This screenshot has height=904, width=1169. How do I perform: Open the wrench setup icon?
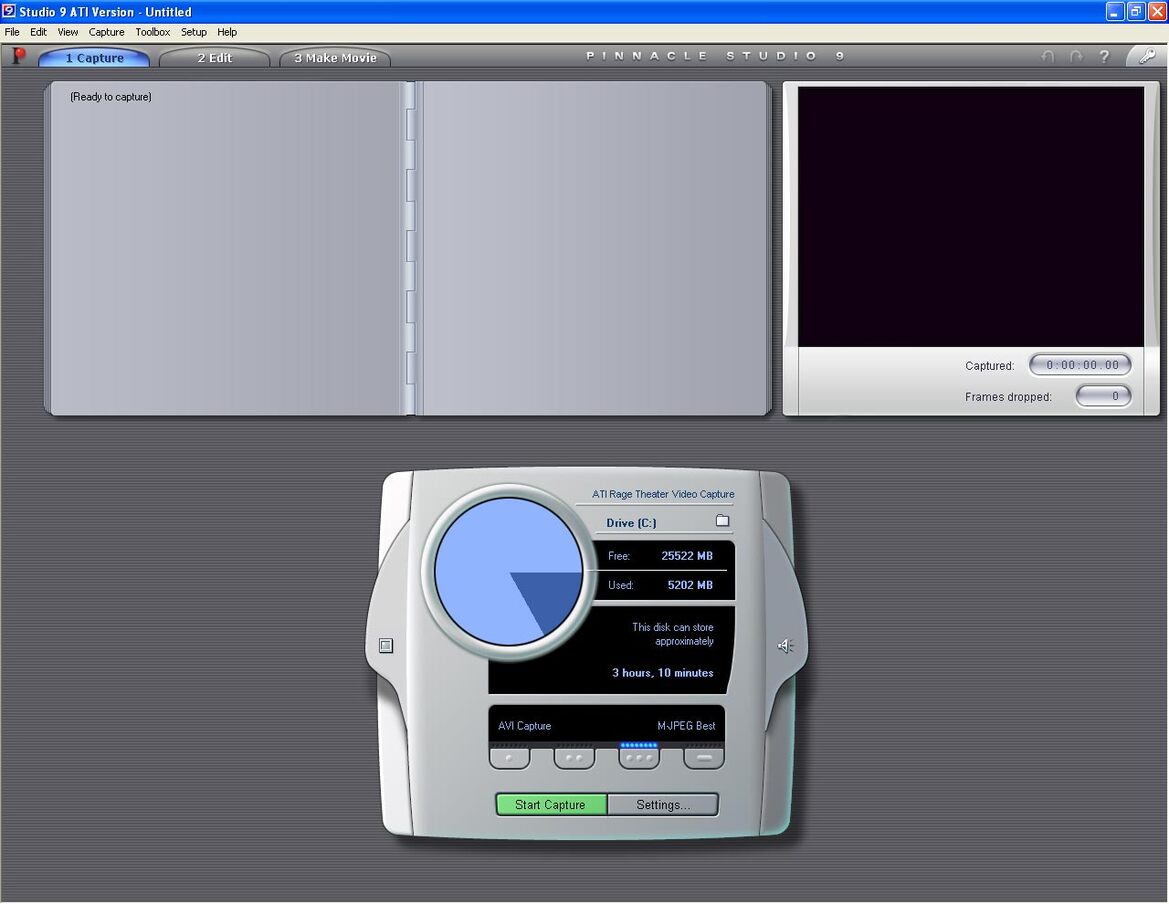click(x=1147, y=56)
